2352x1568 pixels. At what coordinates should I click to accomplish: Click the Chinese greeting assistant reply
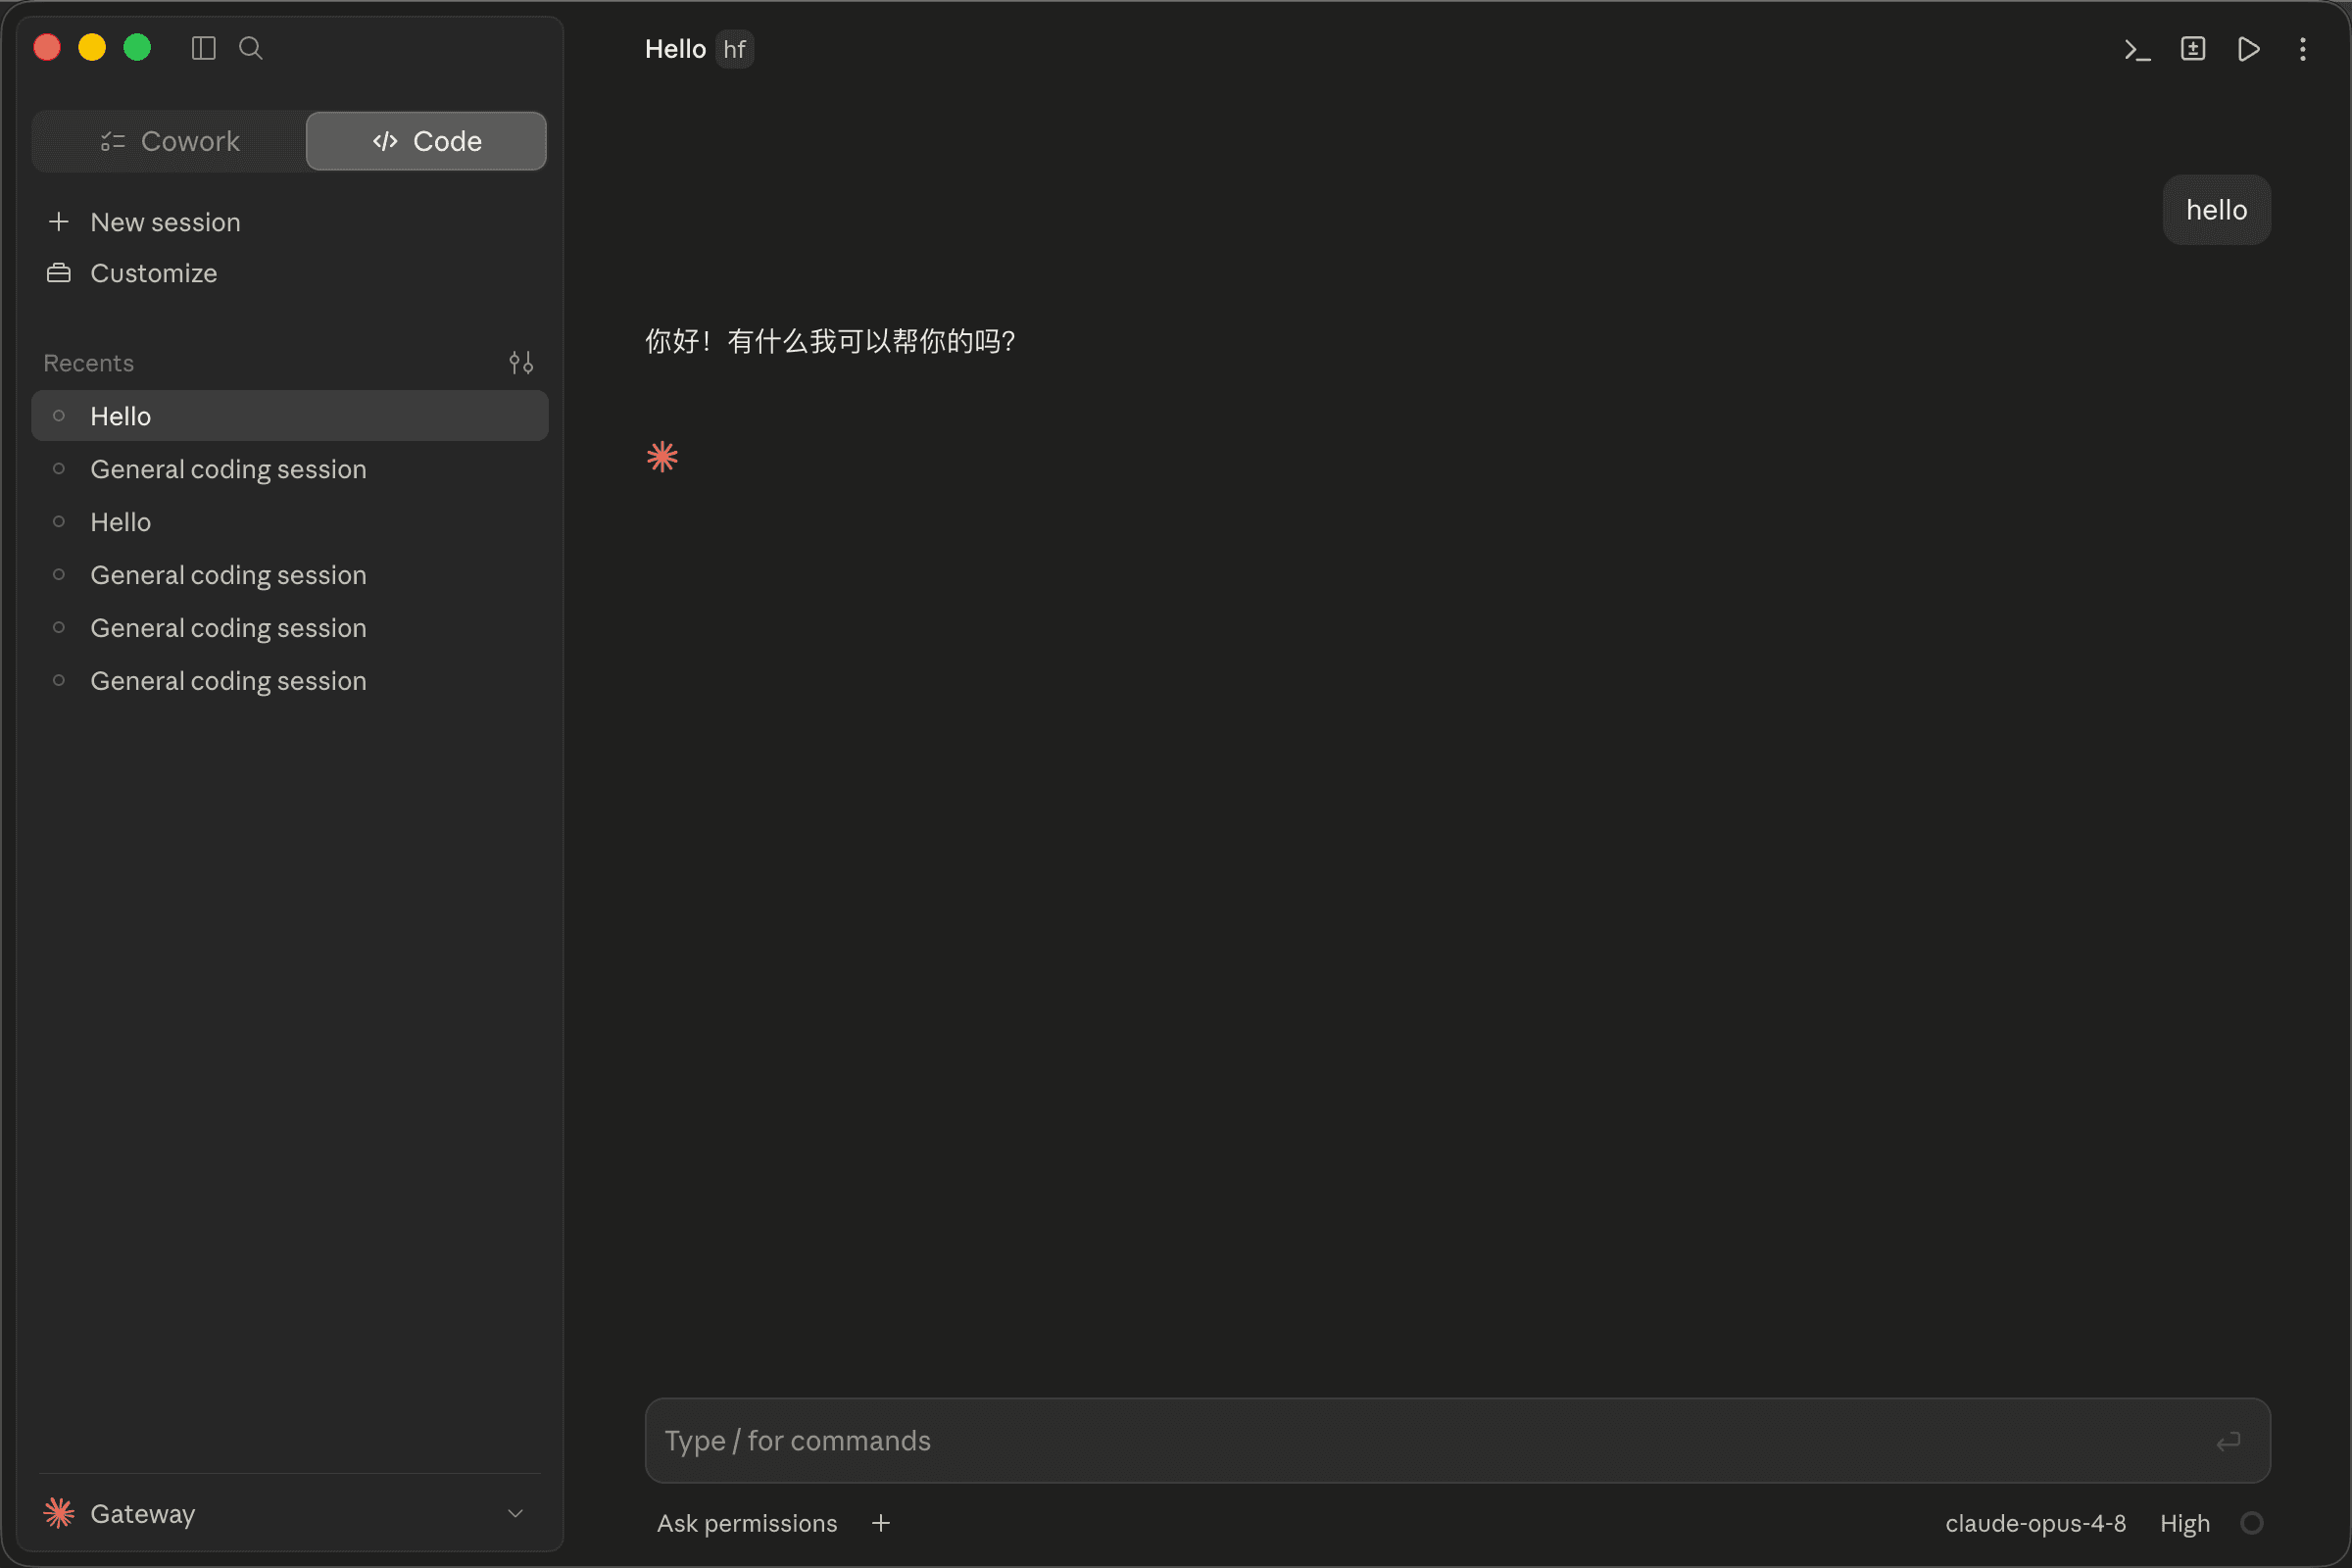(830, 341)
